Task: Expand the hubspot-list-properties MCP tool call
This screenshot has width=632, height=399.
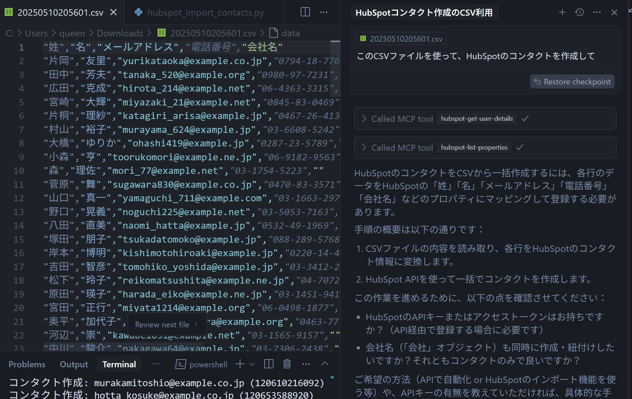Action: tap(485, 148)
